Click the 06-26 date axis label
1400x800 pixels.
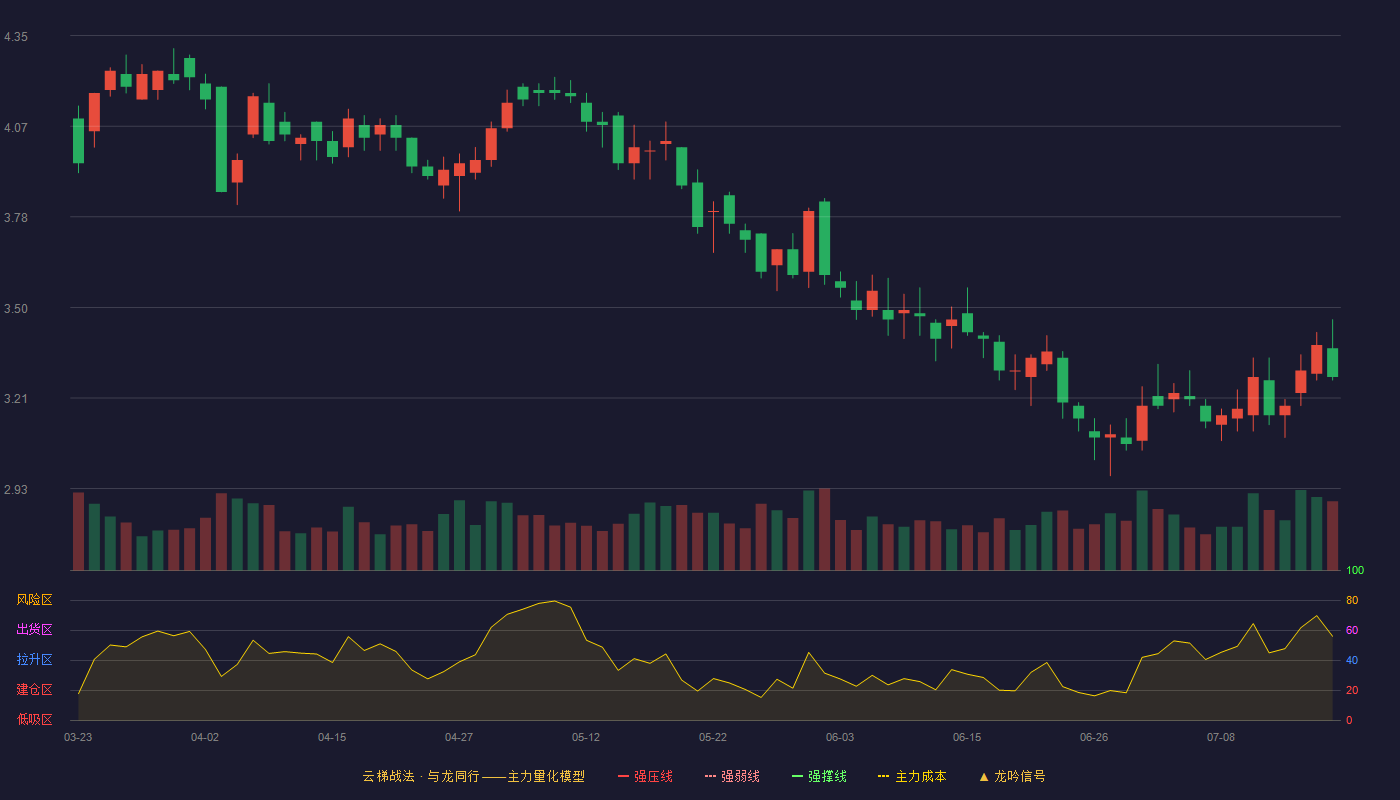[x=1094, y=737]
